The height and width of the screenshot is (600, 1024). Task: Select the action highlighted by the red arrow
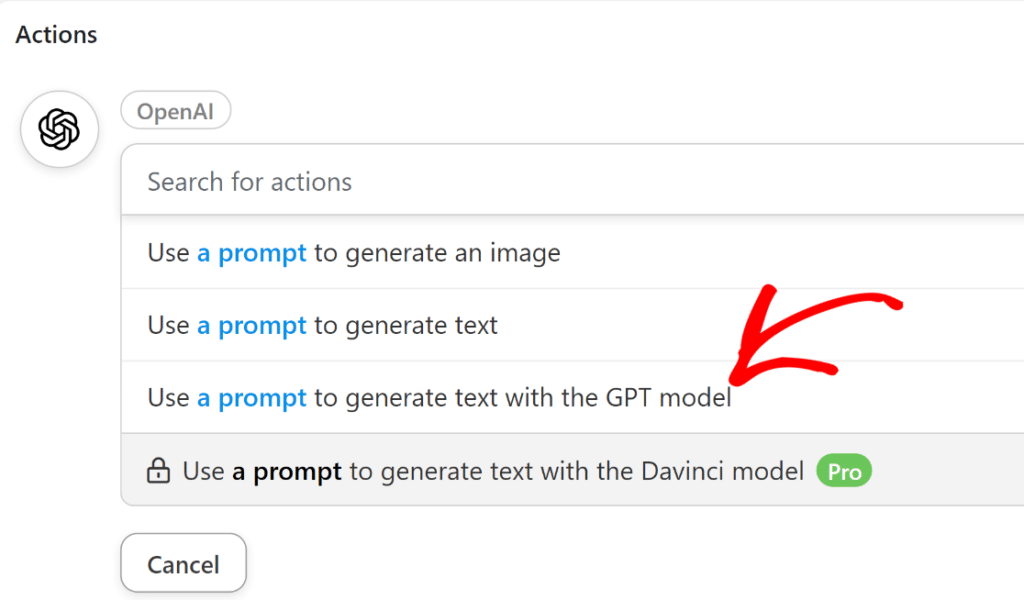point(439,397)
